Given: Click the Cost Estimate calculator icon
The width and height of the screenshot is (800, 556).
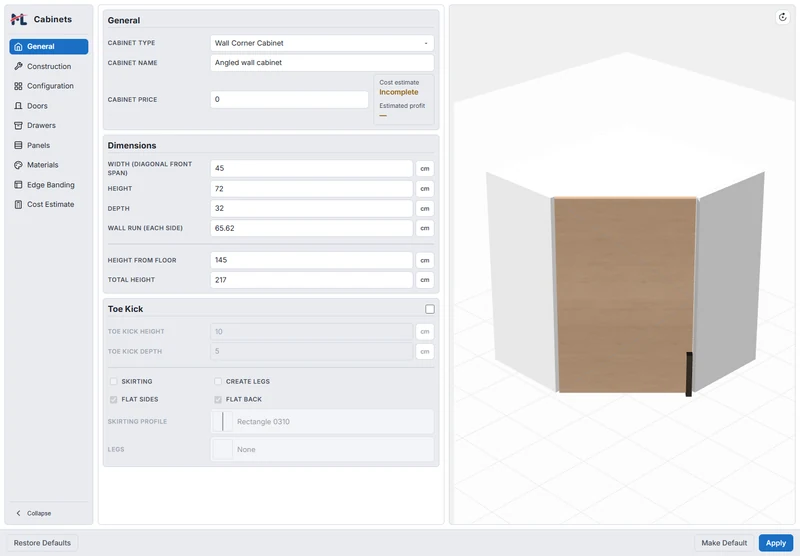Looking at the screenshot, I should click(x=18, y=205).
